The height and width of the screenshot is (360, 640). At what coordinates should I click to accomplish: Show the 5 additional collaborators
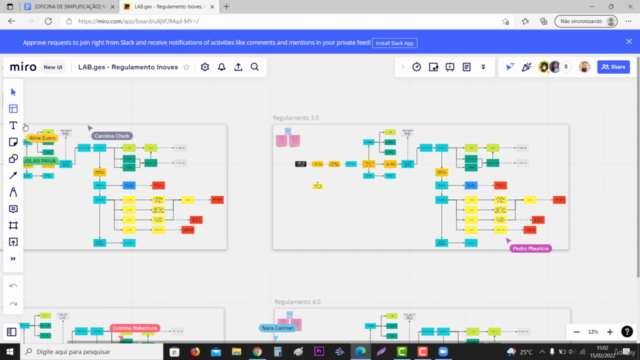pyautogui.click(x=566, y=67)
